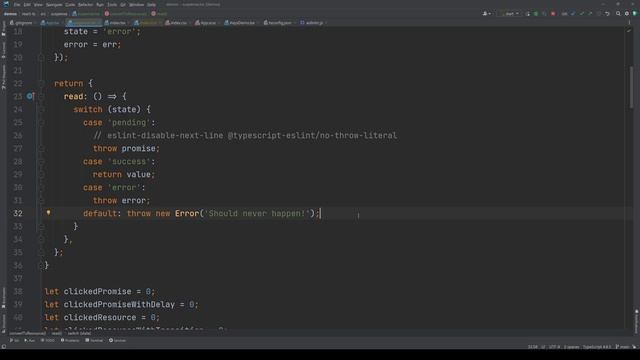
Task: Open the Refactor menu
Action: coord(85,4)
